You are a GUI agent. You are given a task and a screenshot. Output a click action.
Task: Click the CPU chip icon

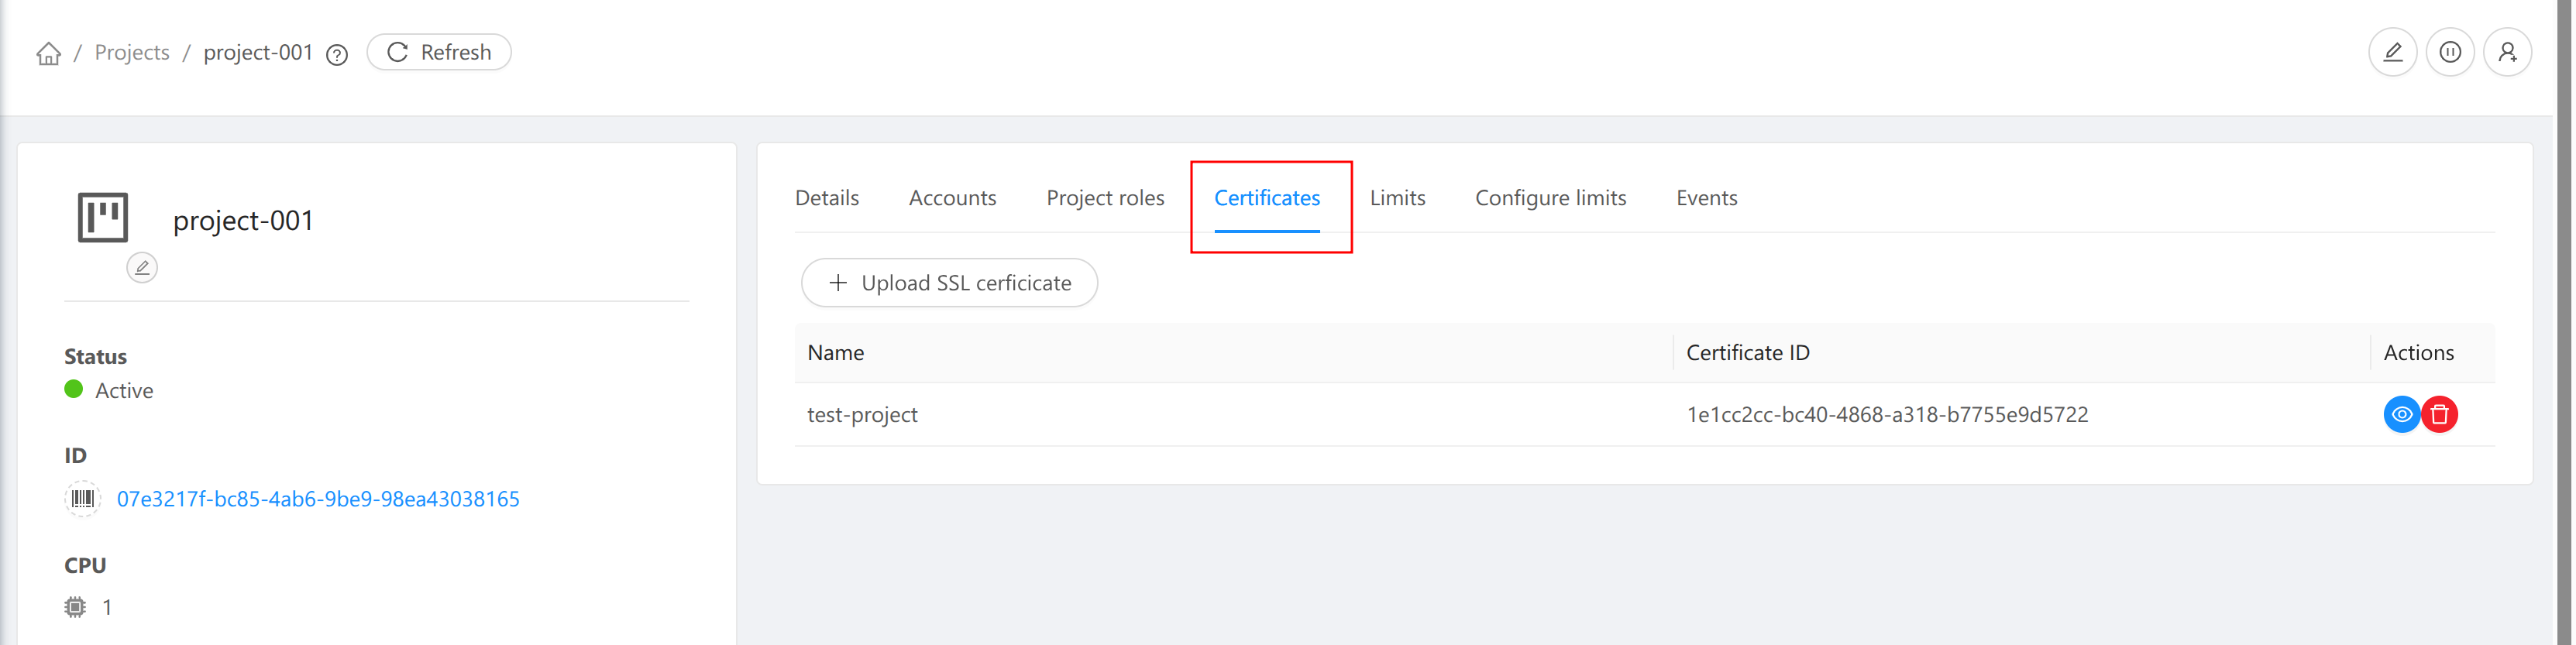[x=75, y=607]
